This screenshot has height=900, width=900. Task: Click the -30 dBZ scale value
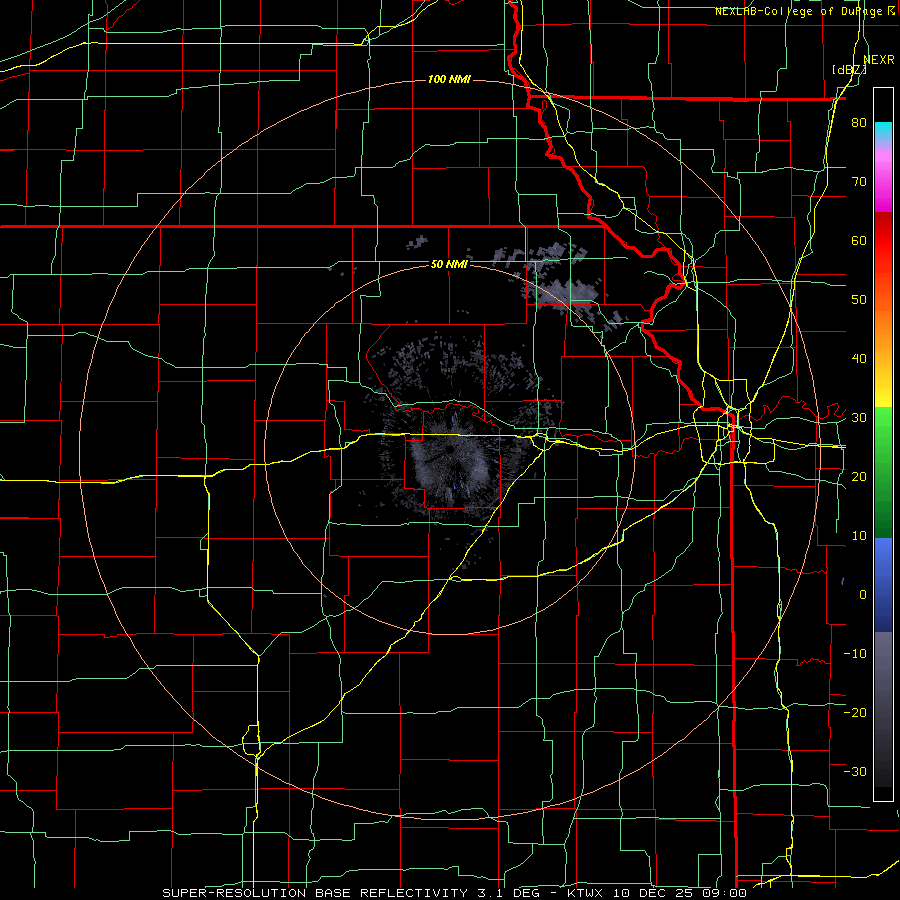coord(855,771)
